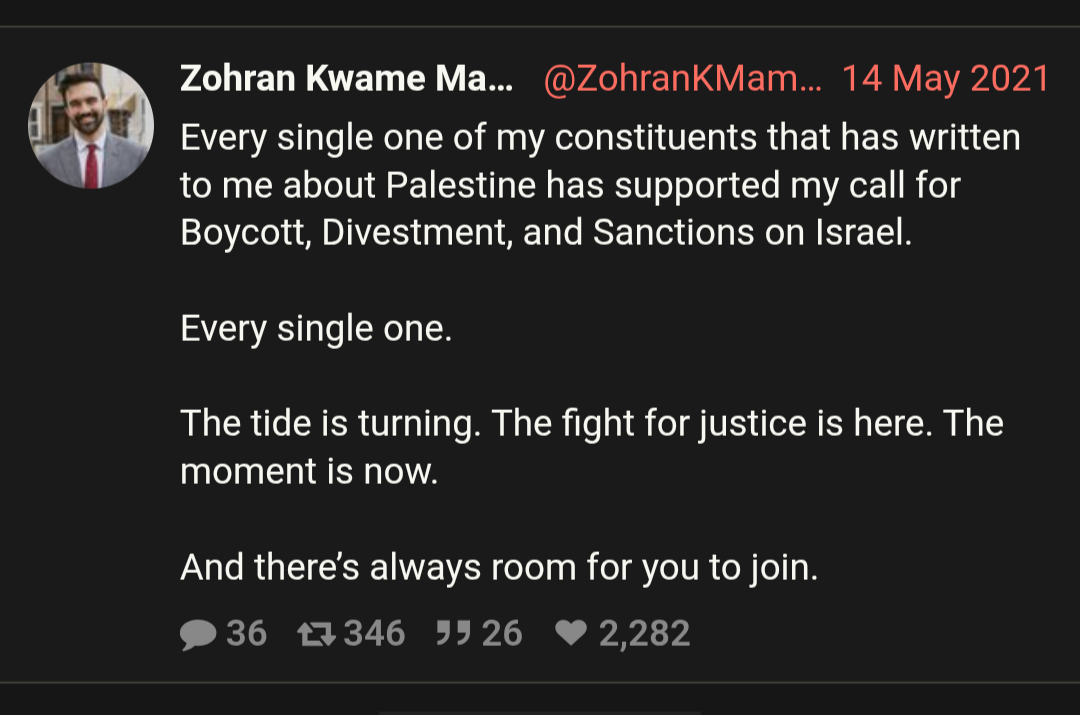Click the retweet arrows icon
The image size is (1080, 715).
(317, 634)
